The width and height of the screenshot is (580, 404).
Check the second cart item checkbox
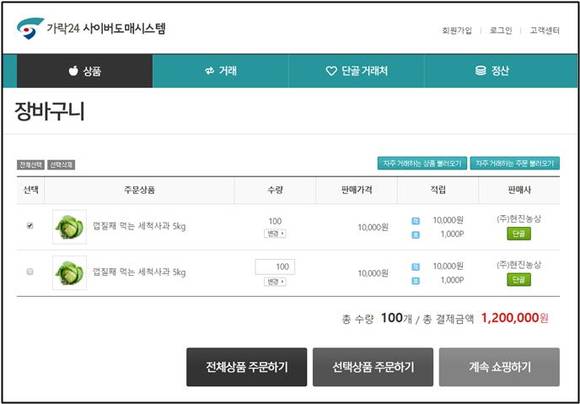(30, 272)
